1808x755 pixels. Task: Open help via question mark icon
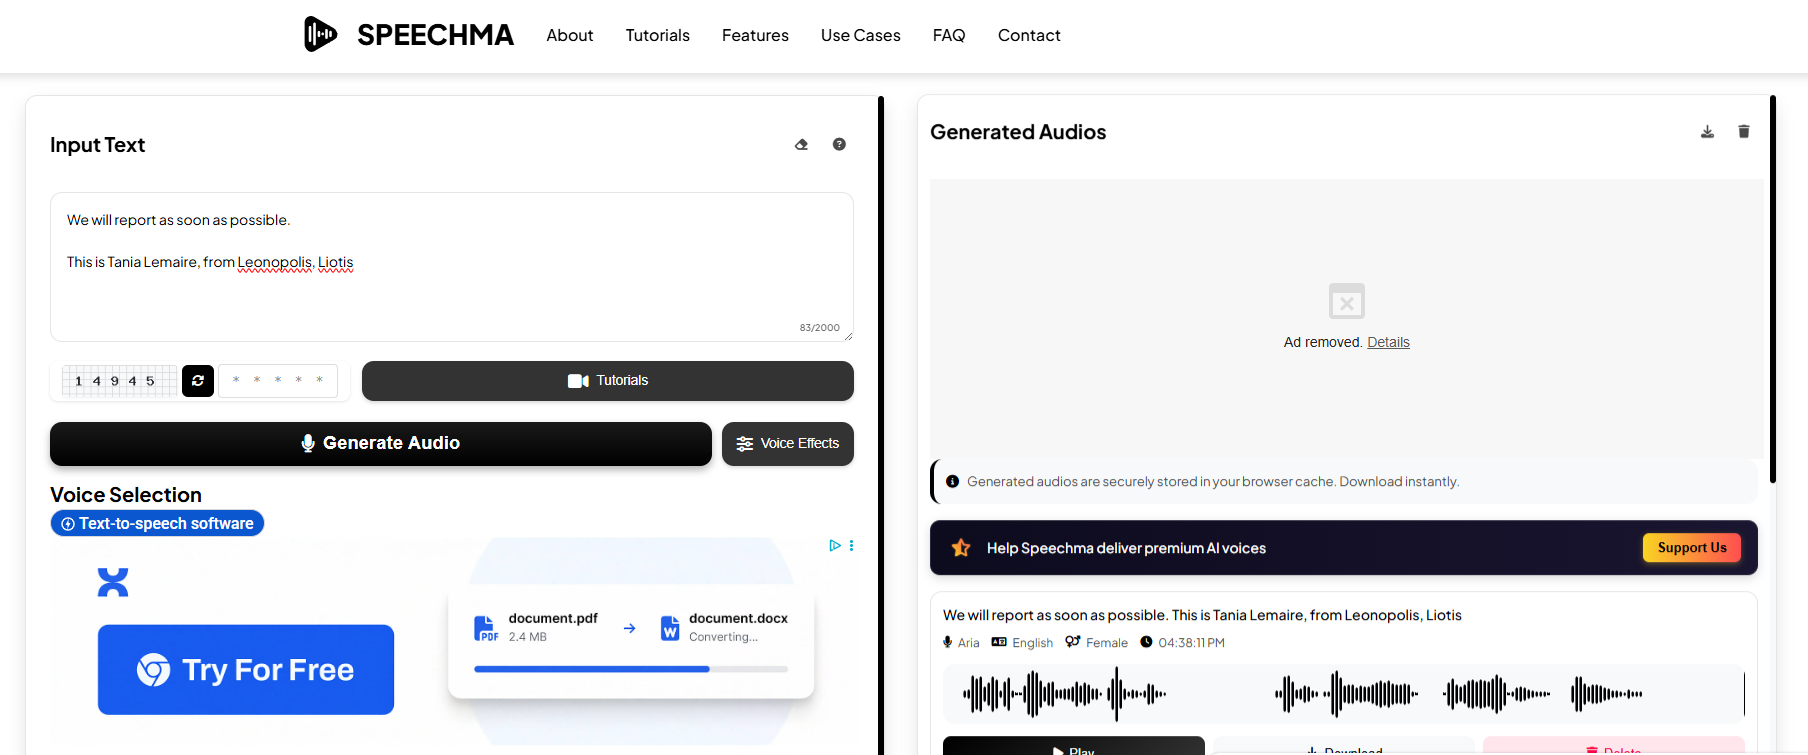[x=839, y=145]
